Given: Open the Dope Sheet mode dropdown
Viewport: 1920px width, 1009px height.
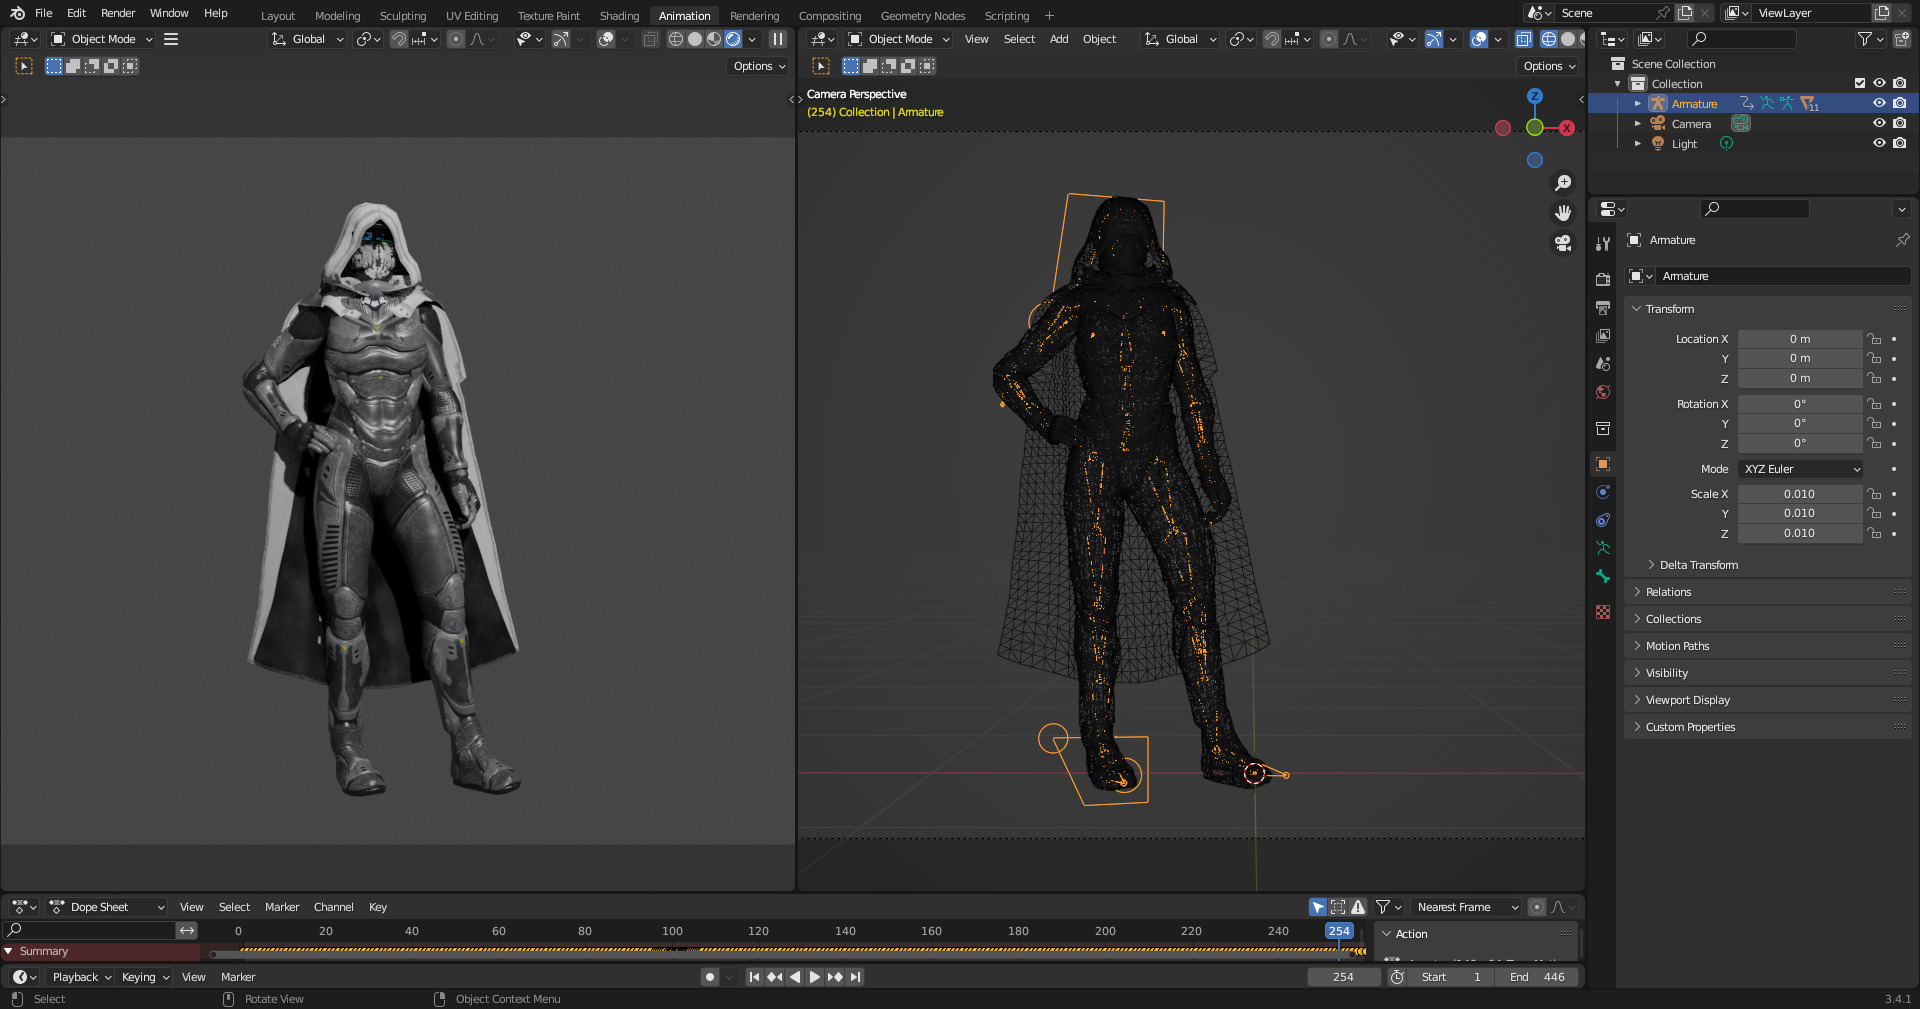Looking at the screenshot, I should point(107,907).
